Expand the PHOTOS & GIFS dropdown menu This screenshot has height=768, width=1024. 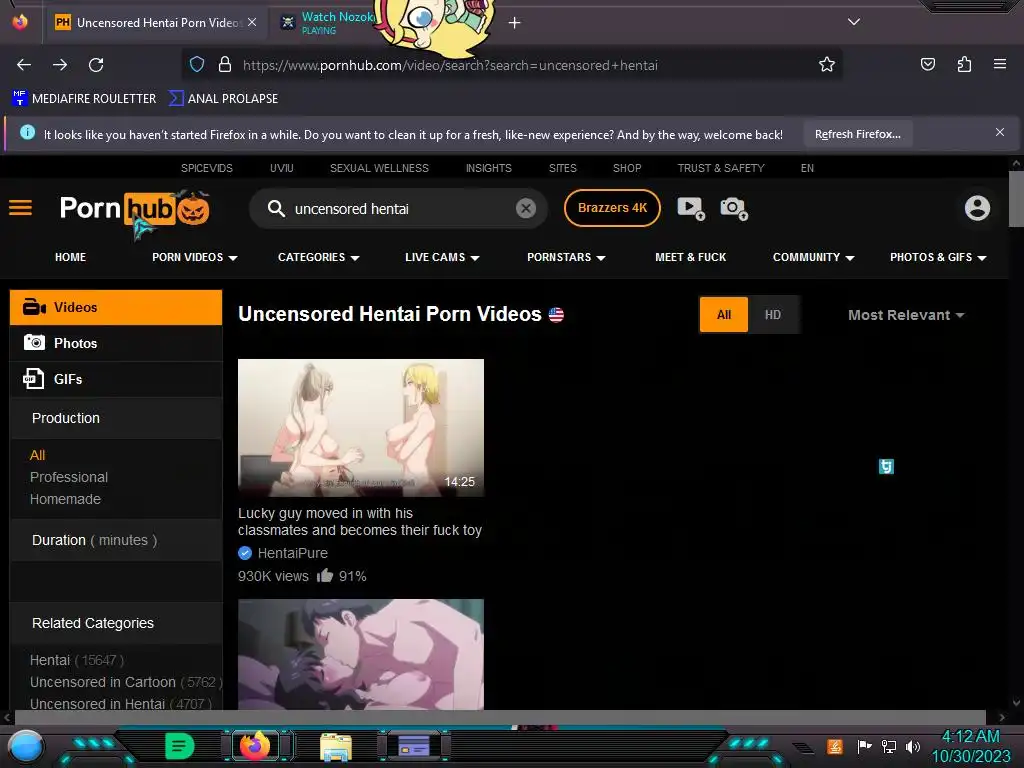[x=938, y=257]
